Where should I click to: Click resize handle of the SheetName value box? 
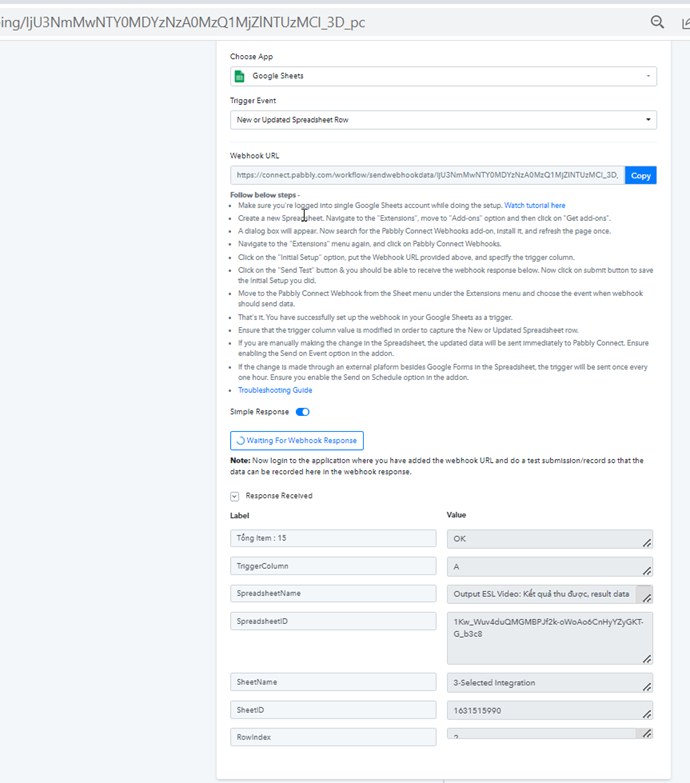647,687
